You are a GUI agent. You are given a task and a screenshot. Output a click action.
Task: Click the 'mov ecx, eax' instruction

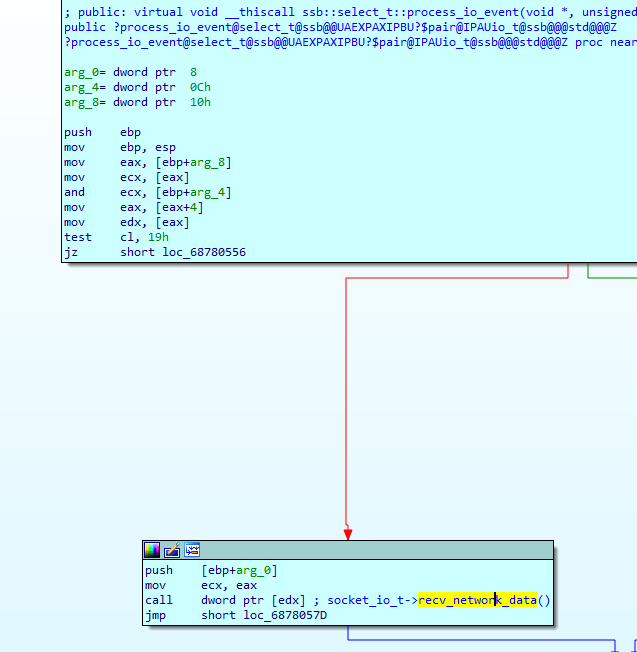tap(201, 585)
